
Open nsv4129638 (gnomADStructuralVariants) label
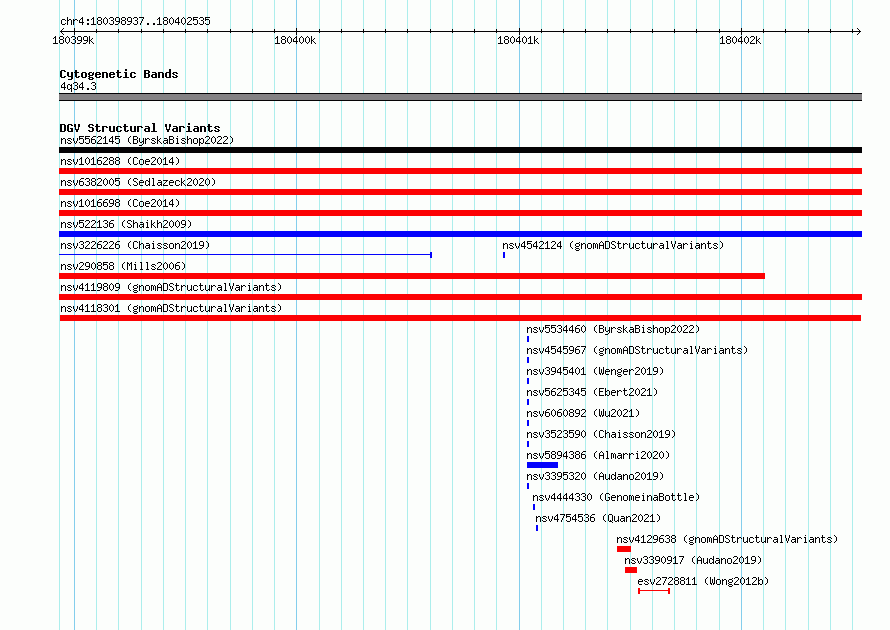coord(727,539)
